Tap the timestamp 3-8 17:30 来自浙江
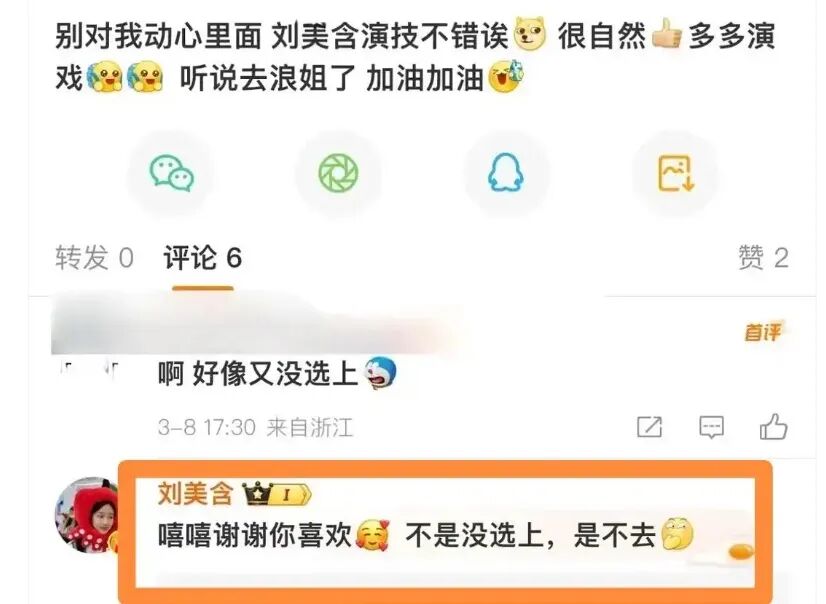This screenshot has width=826, height=604. pos(255,427)
